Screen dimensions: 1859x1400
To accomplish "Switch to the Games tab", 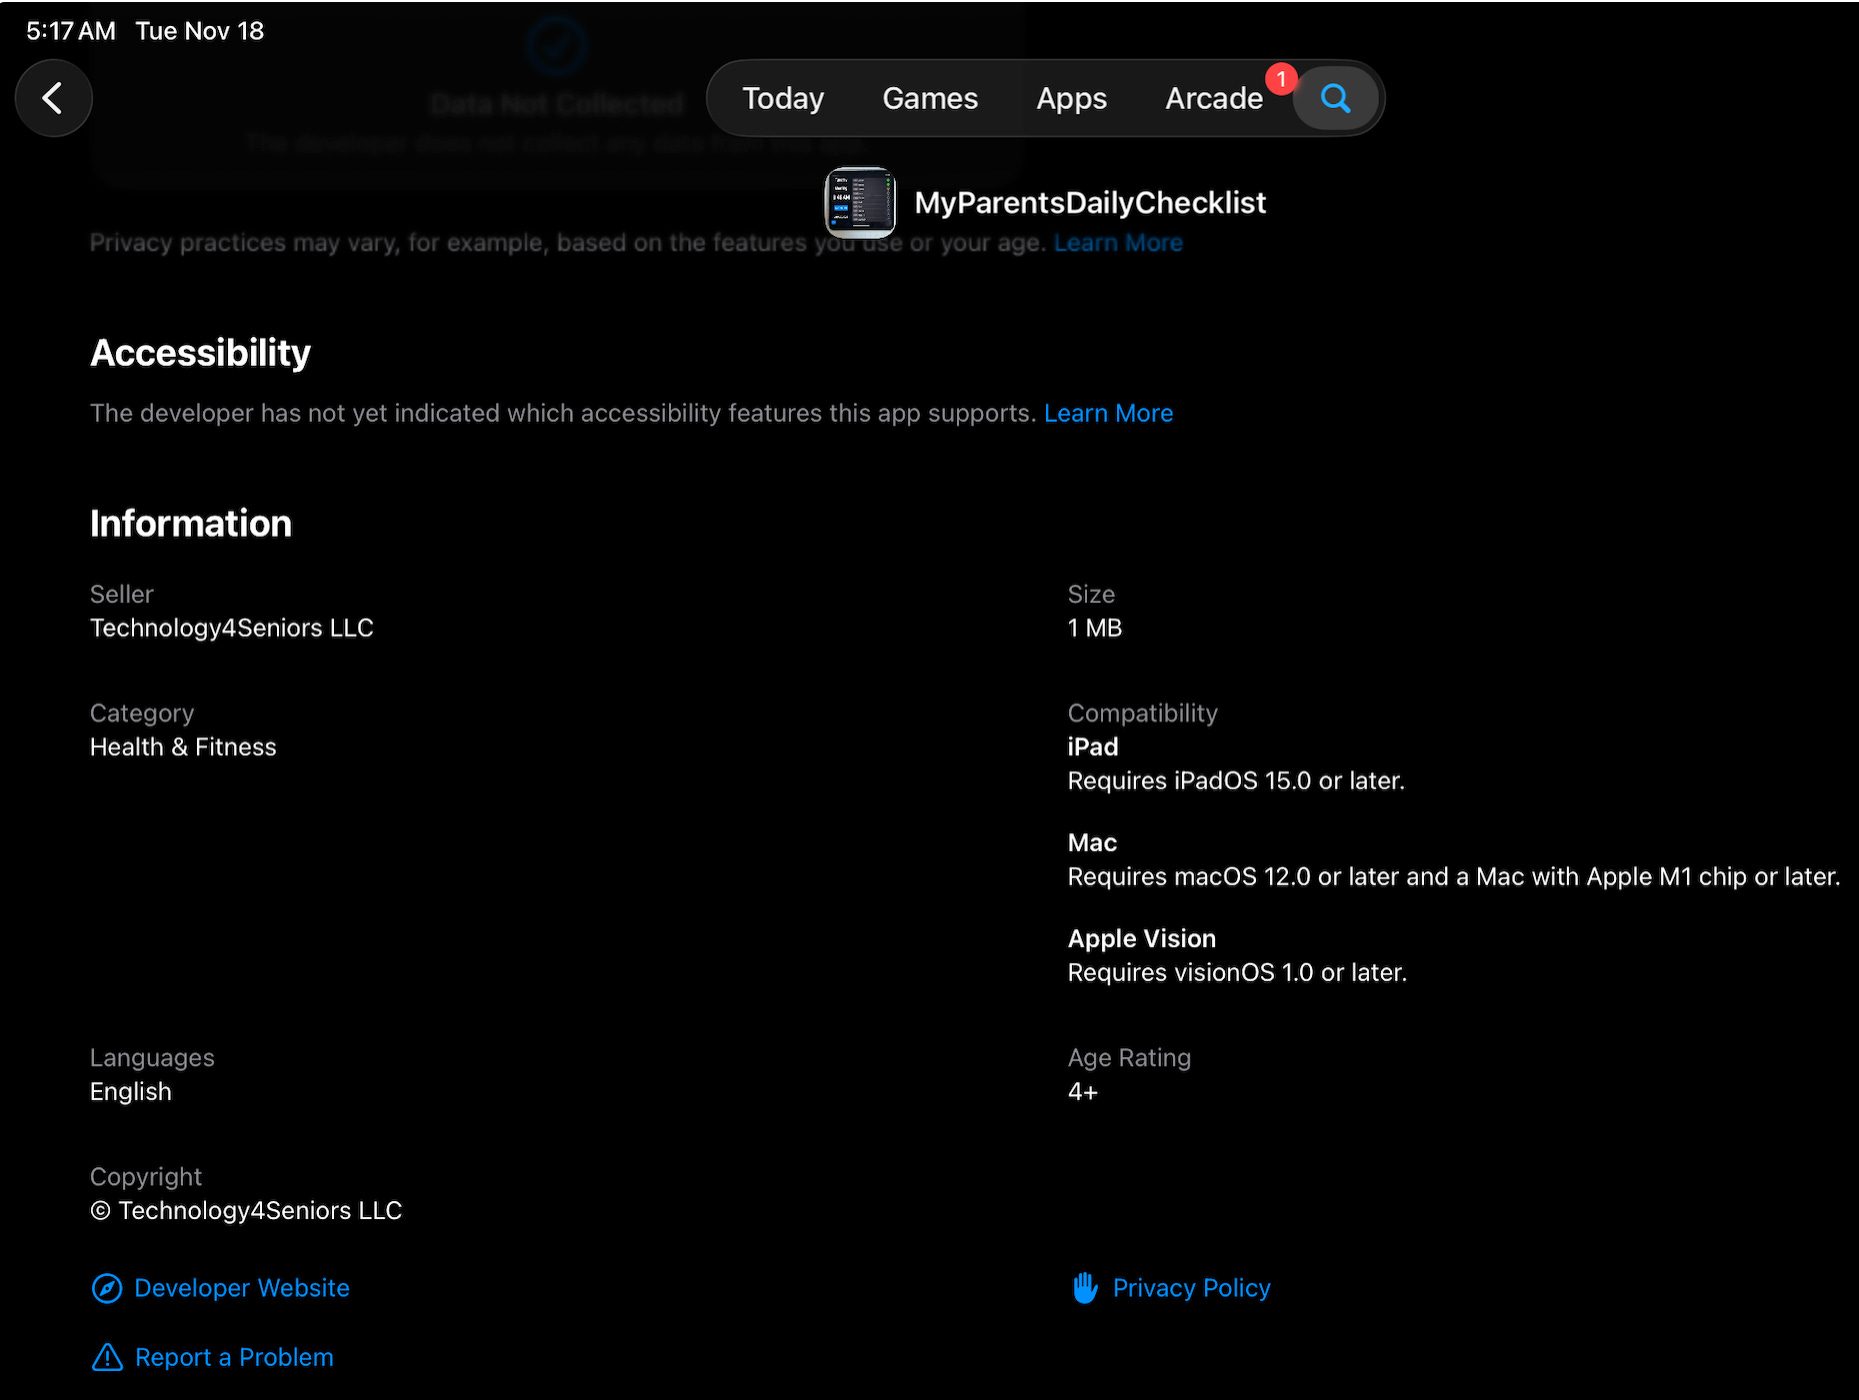I will click(x=930, y=98).
